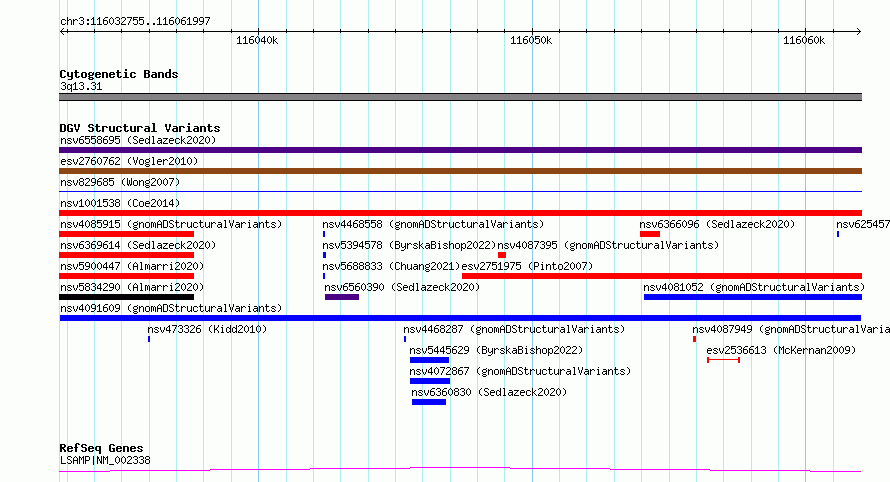890x482 pixels.
Task: Open esv2760762 (Vogler2010) variant label
Action: click(129, 161)
